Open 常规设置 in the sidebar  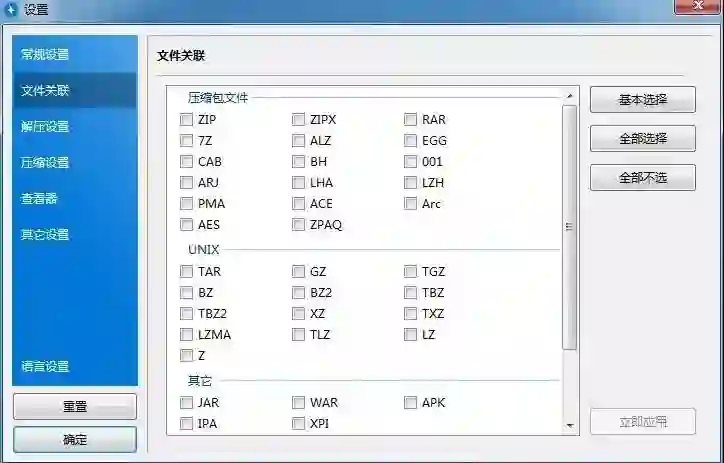click(75, 54)
